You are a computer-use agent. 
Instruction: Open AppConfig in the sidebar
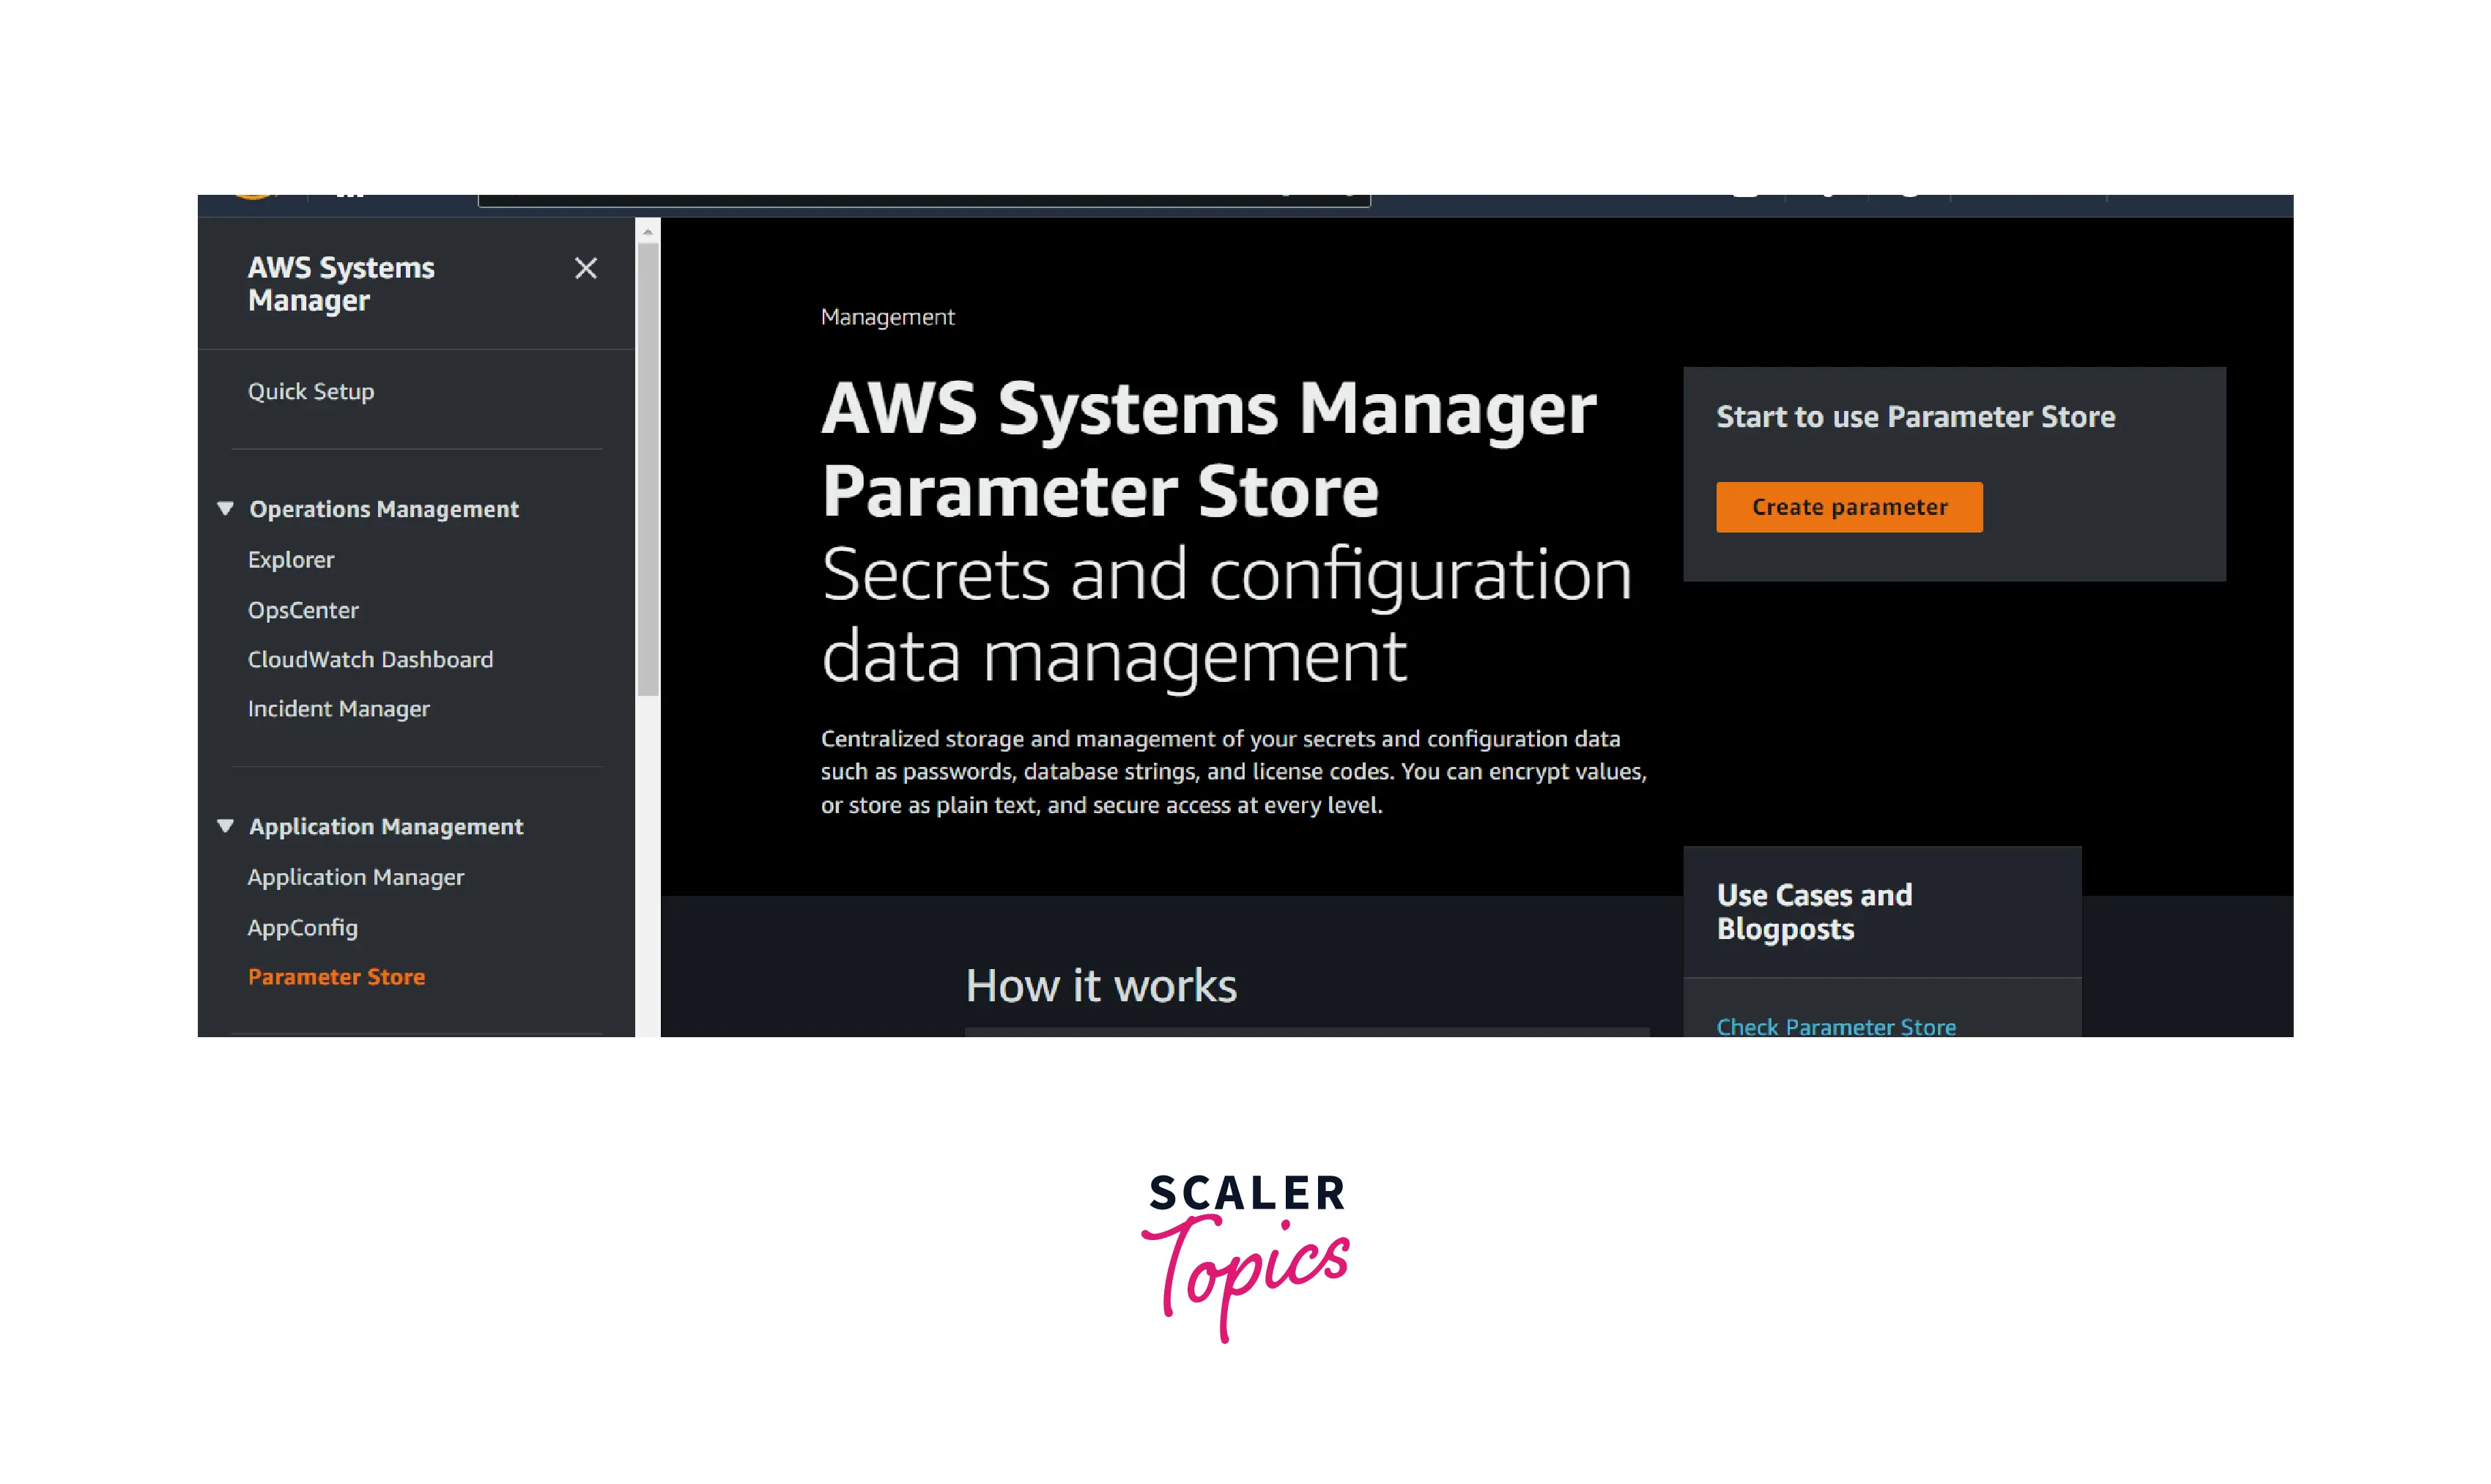point(302,928)
